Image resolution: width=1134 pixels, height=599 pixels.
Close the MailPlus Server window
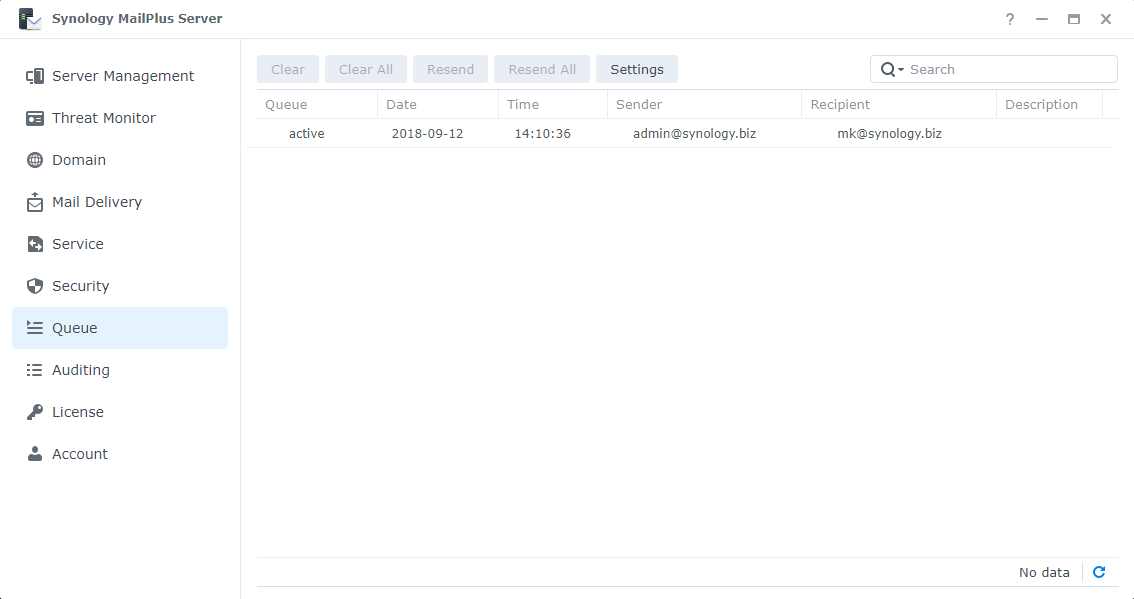click(1106, 20)
